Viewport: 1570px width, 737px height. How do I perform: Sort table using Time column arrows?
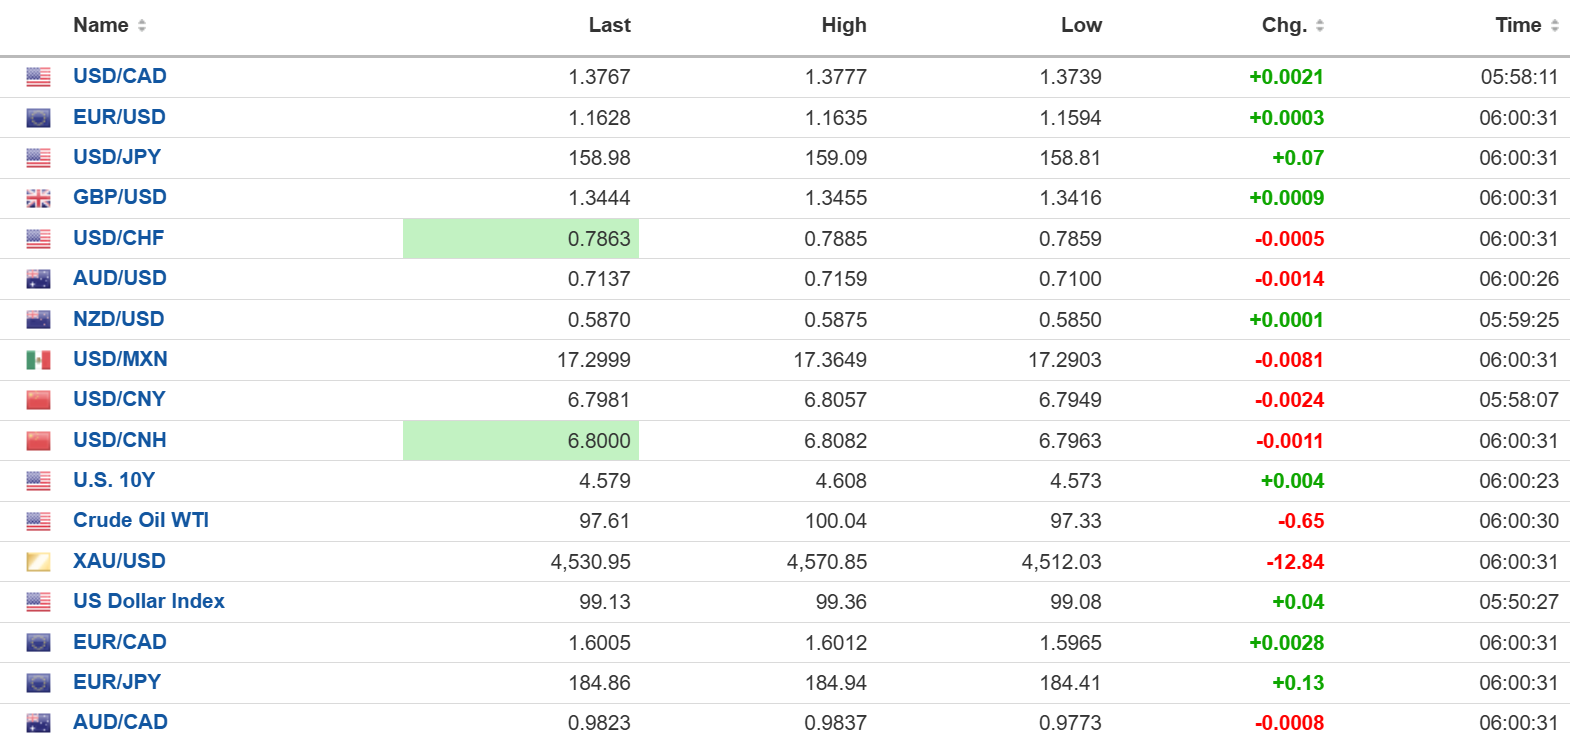click(x=1555, y=26)
